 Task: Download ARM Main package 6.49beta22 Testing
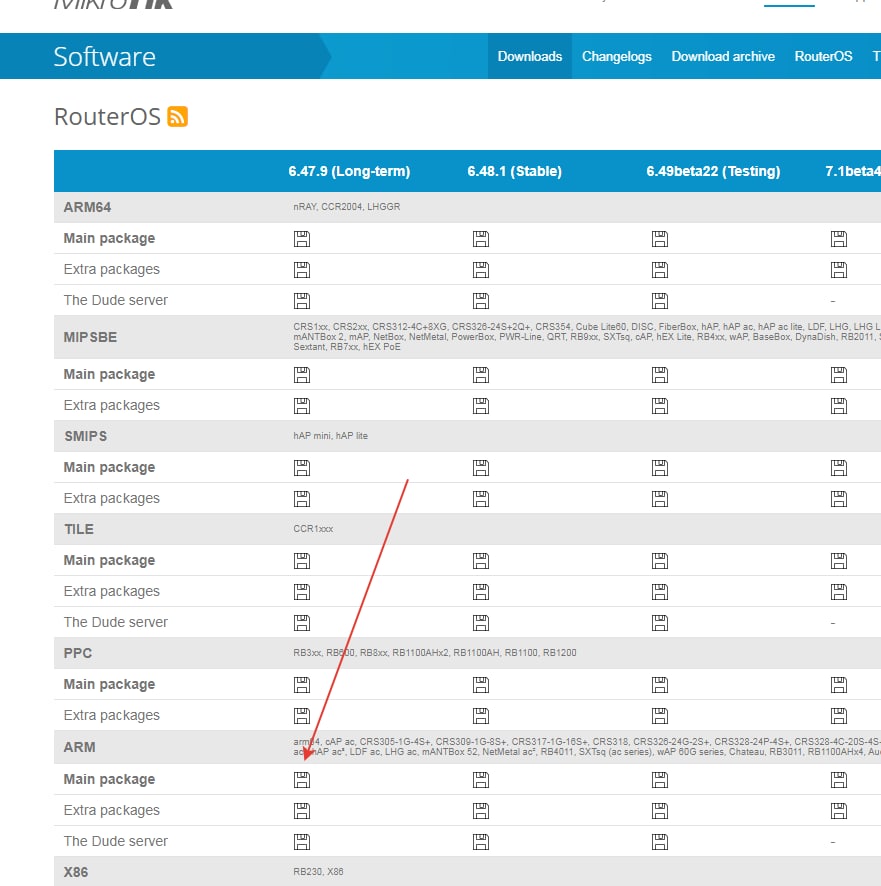coord(659,780)
